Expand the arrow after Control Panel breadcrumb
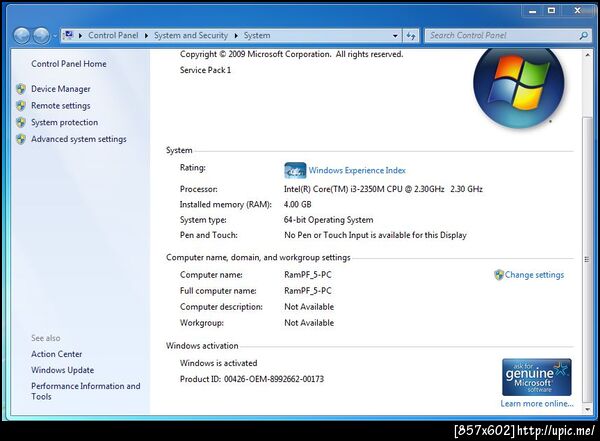This screenshot has height=441, width=600. (146, 36)
